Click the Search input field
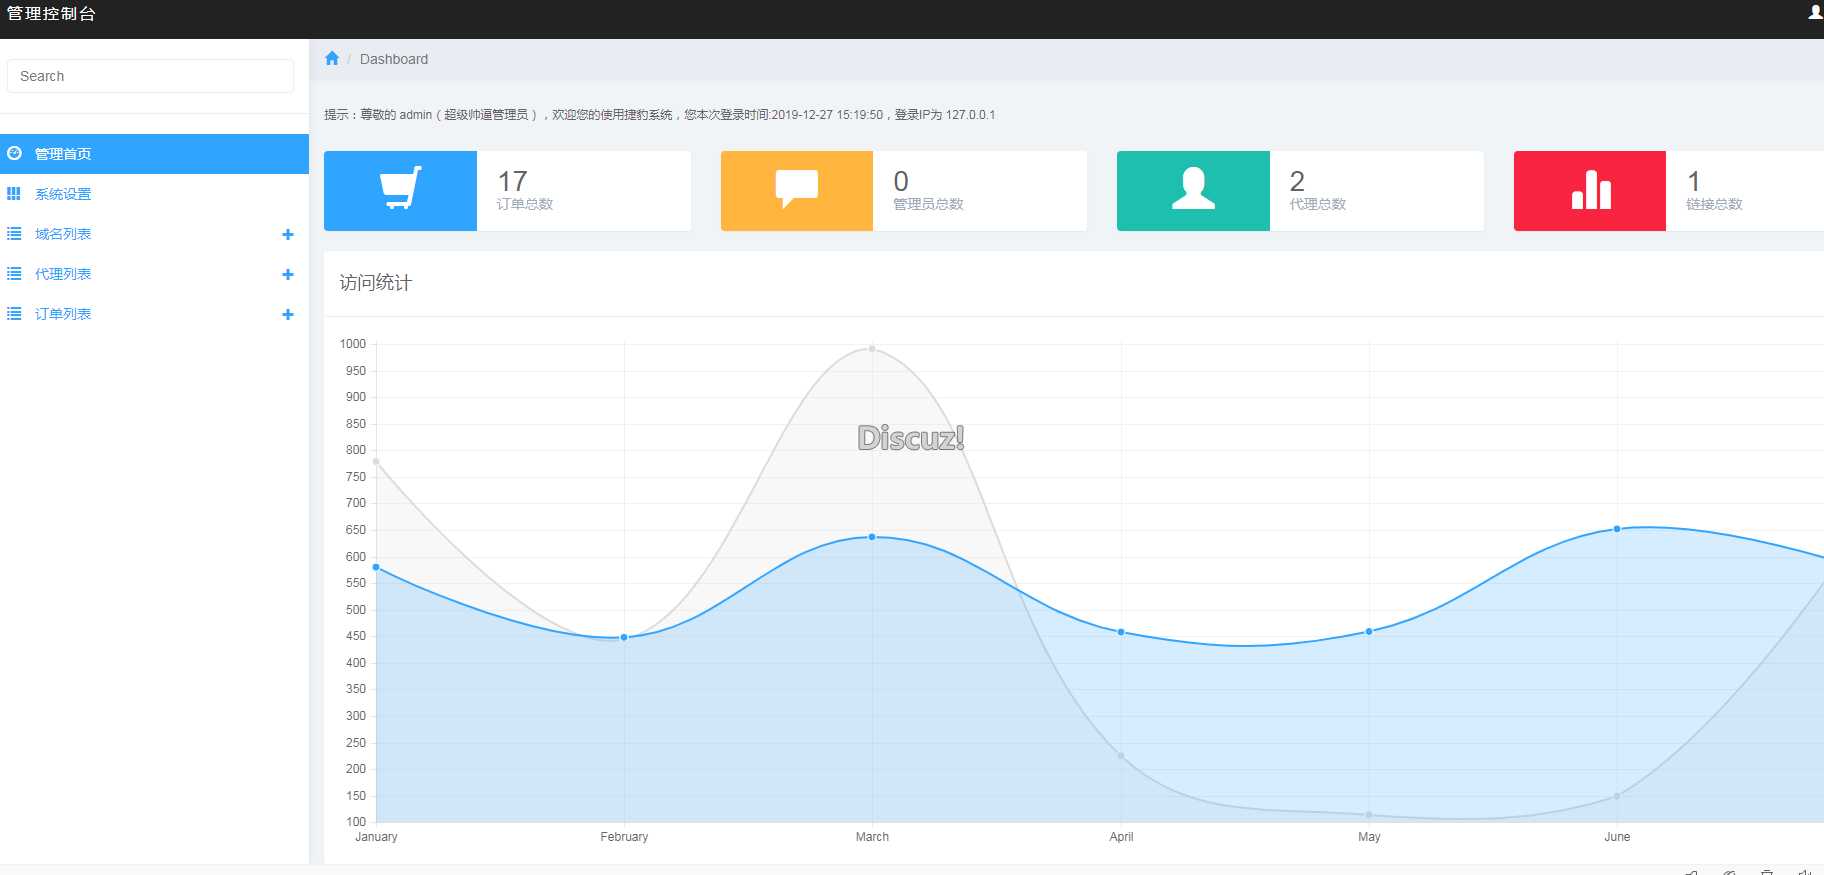The height and width of the screenshot is (875, 1824). [150, 76]
